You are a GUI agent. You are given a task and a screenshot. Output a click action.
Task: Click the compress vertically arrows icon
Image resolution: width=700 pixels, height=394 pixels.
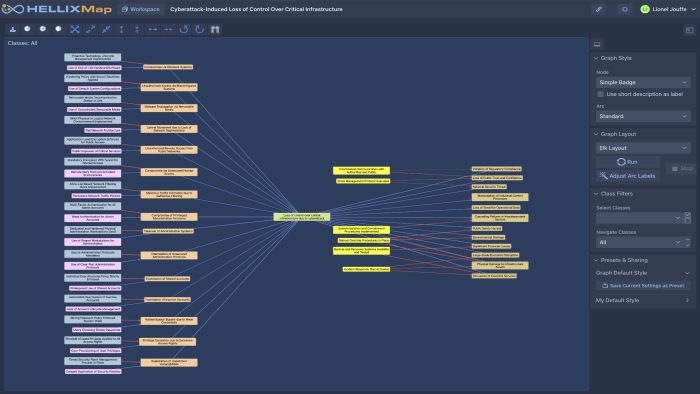click(137, 29)
